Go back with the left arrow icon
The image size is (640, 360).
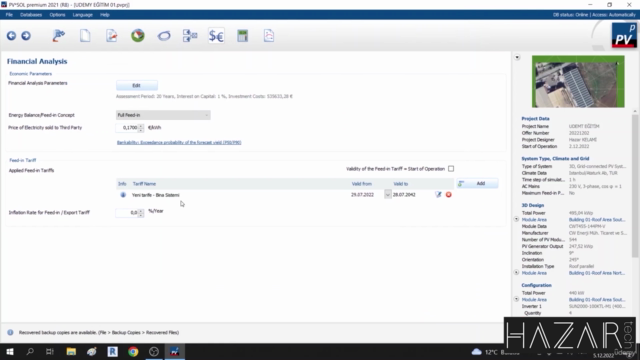point(11,36)
